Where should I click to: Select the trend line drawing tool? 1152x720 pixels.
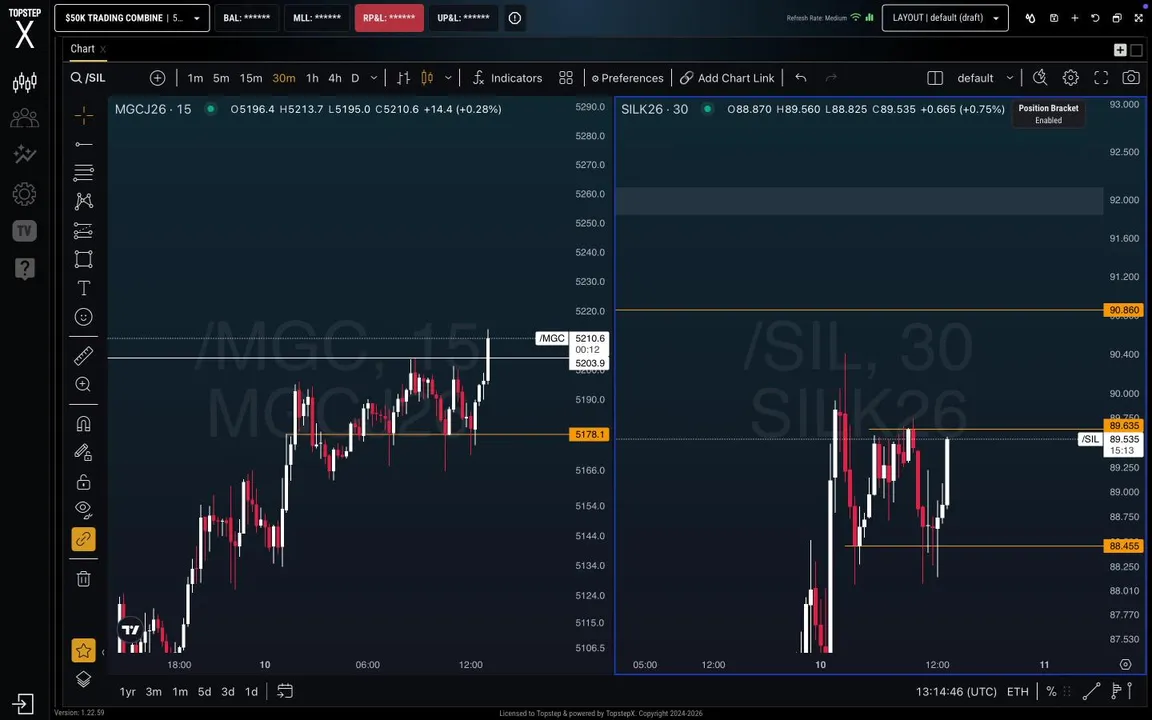[x=84, y=144]
